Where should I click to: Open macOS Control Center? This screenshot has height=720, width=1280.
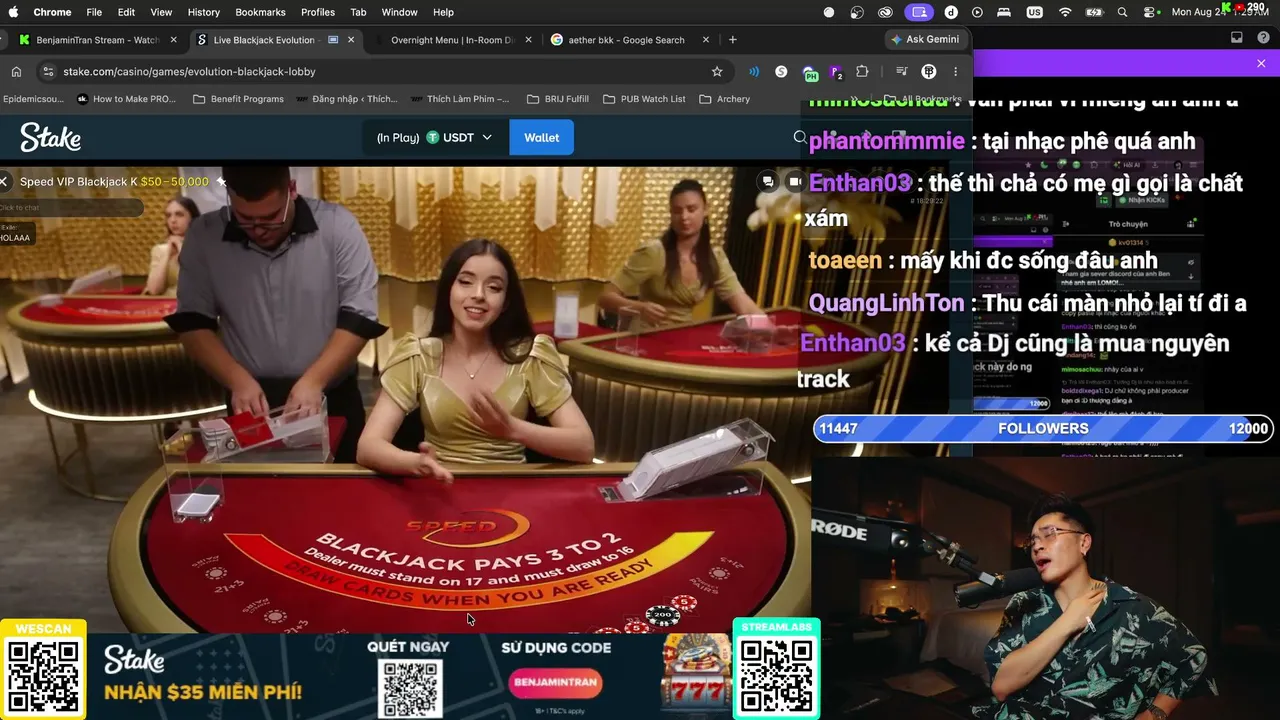tap(1150, 12)
